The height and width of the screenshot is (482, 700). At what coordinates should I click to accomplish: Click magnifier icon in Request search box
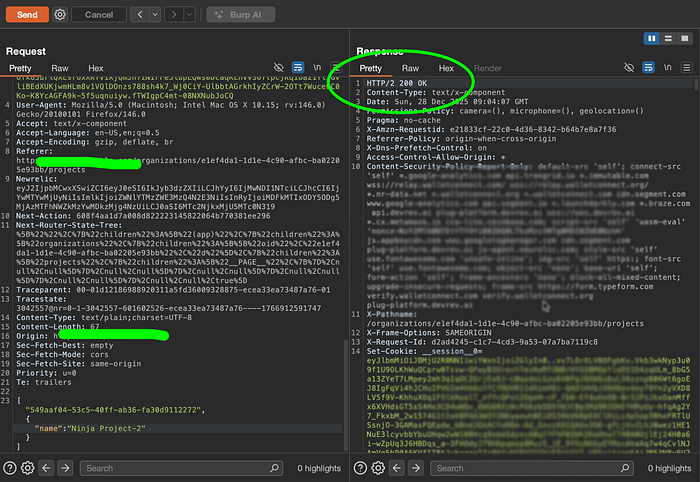[x=274, y=468]
